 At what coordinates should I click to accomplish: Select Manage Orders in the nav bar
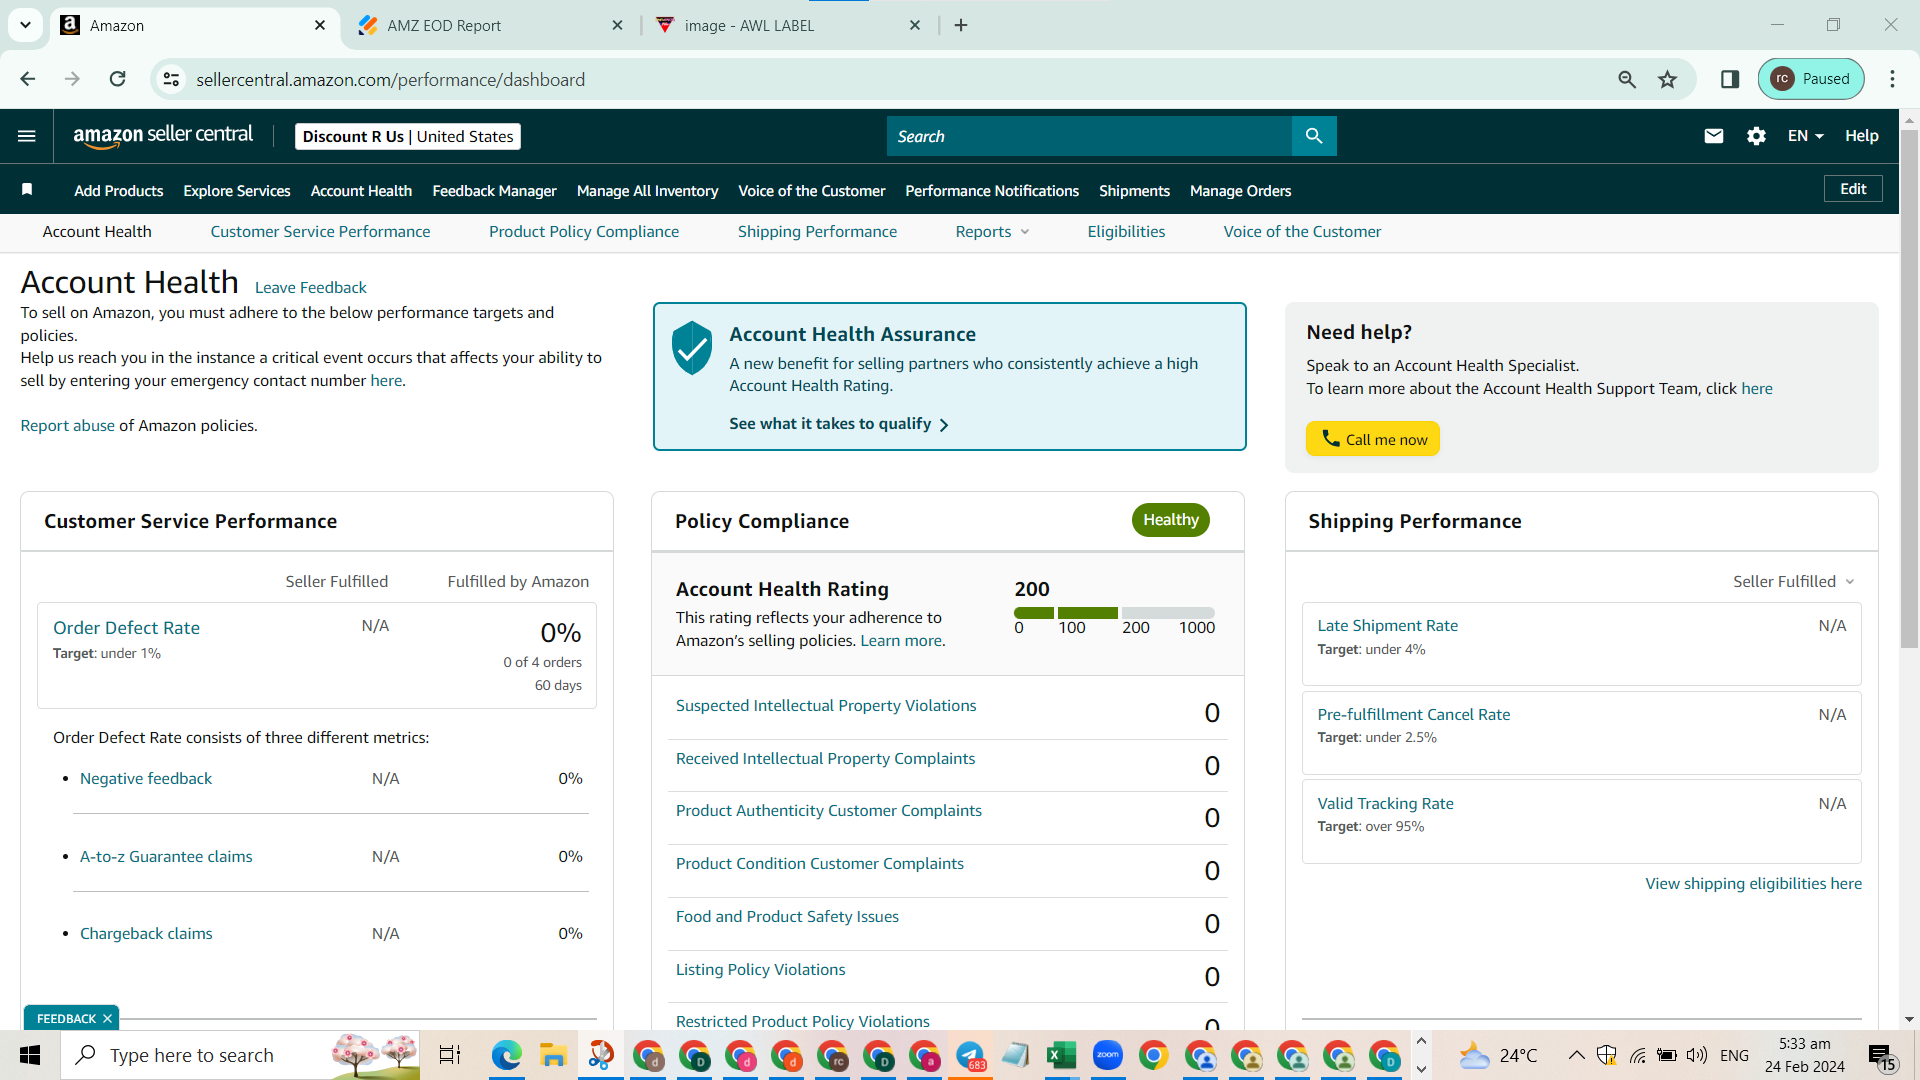[1240, 191]
